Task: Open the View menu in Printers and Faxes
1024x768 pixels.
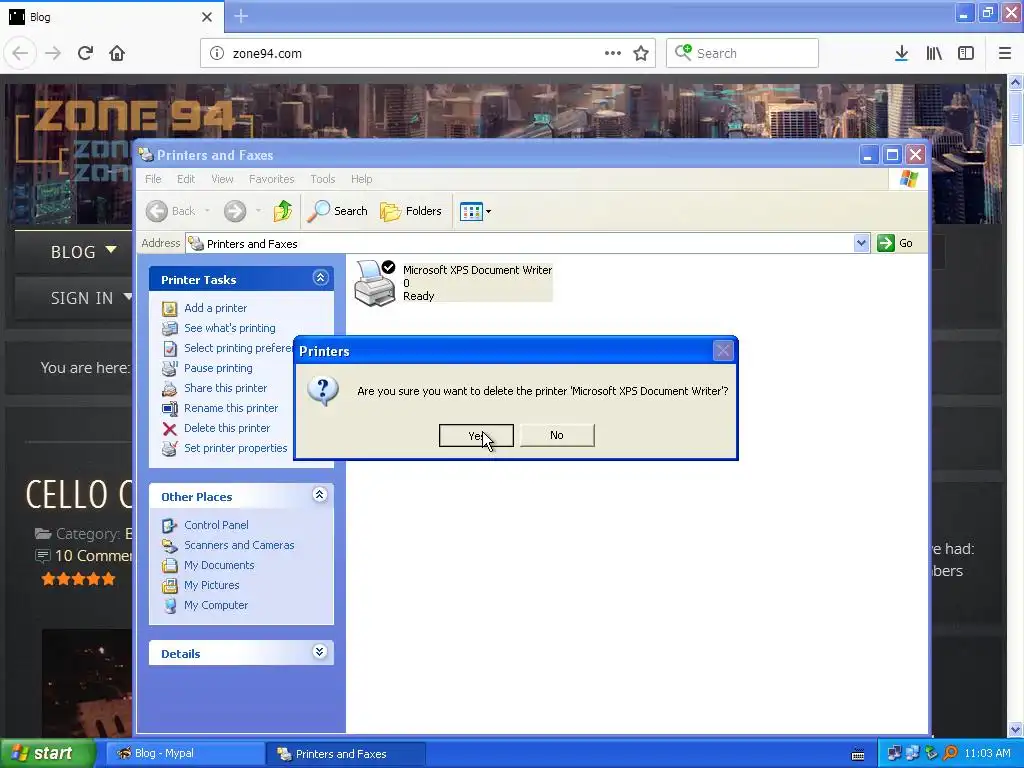Action: click(222, 179)
